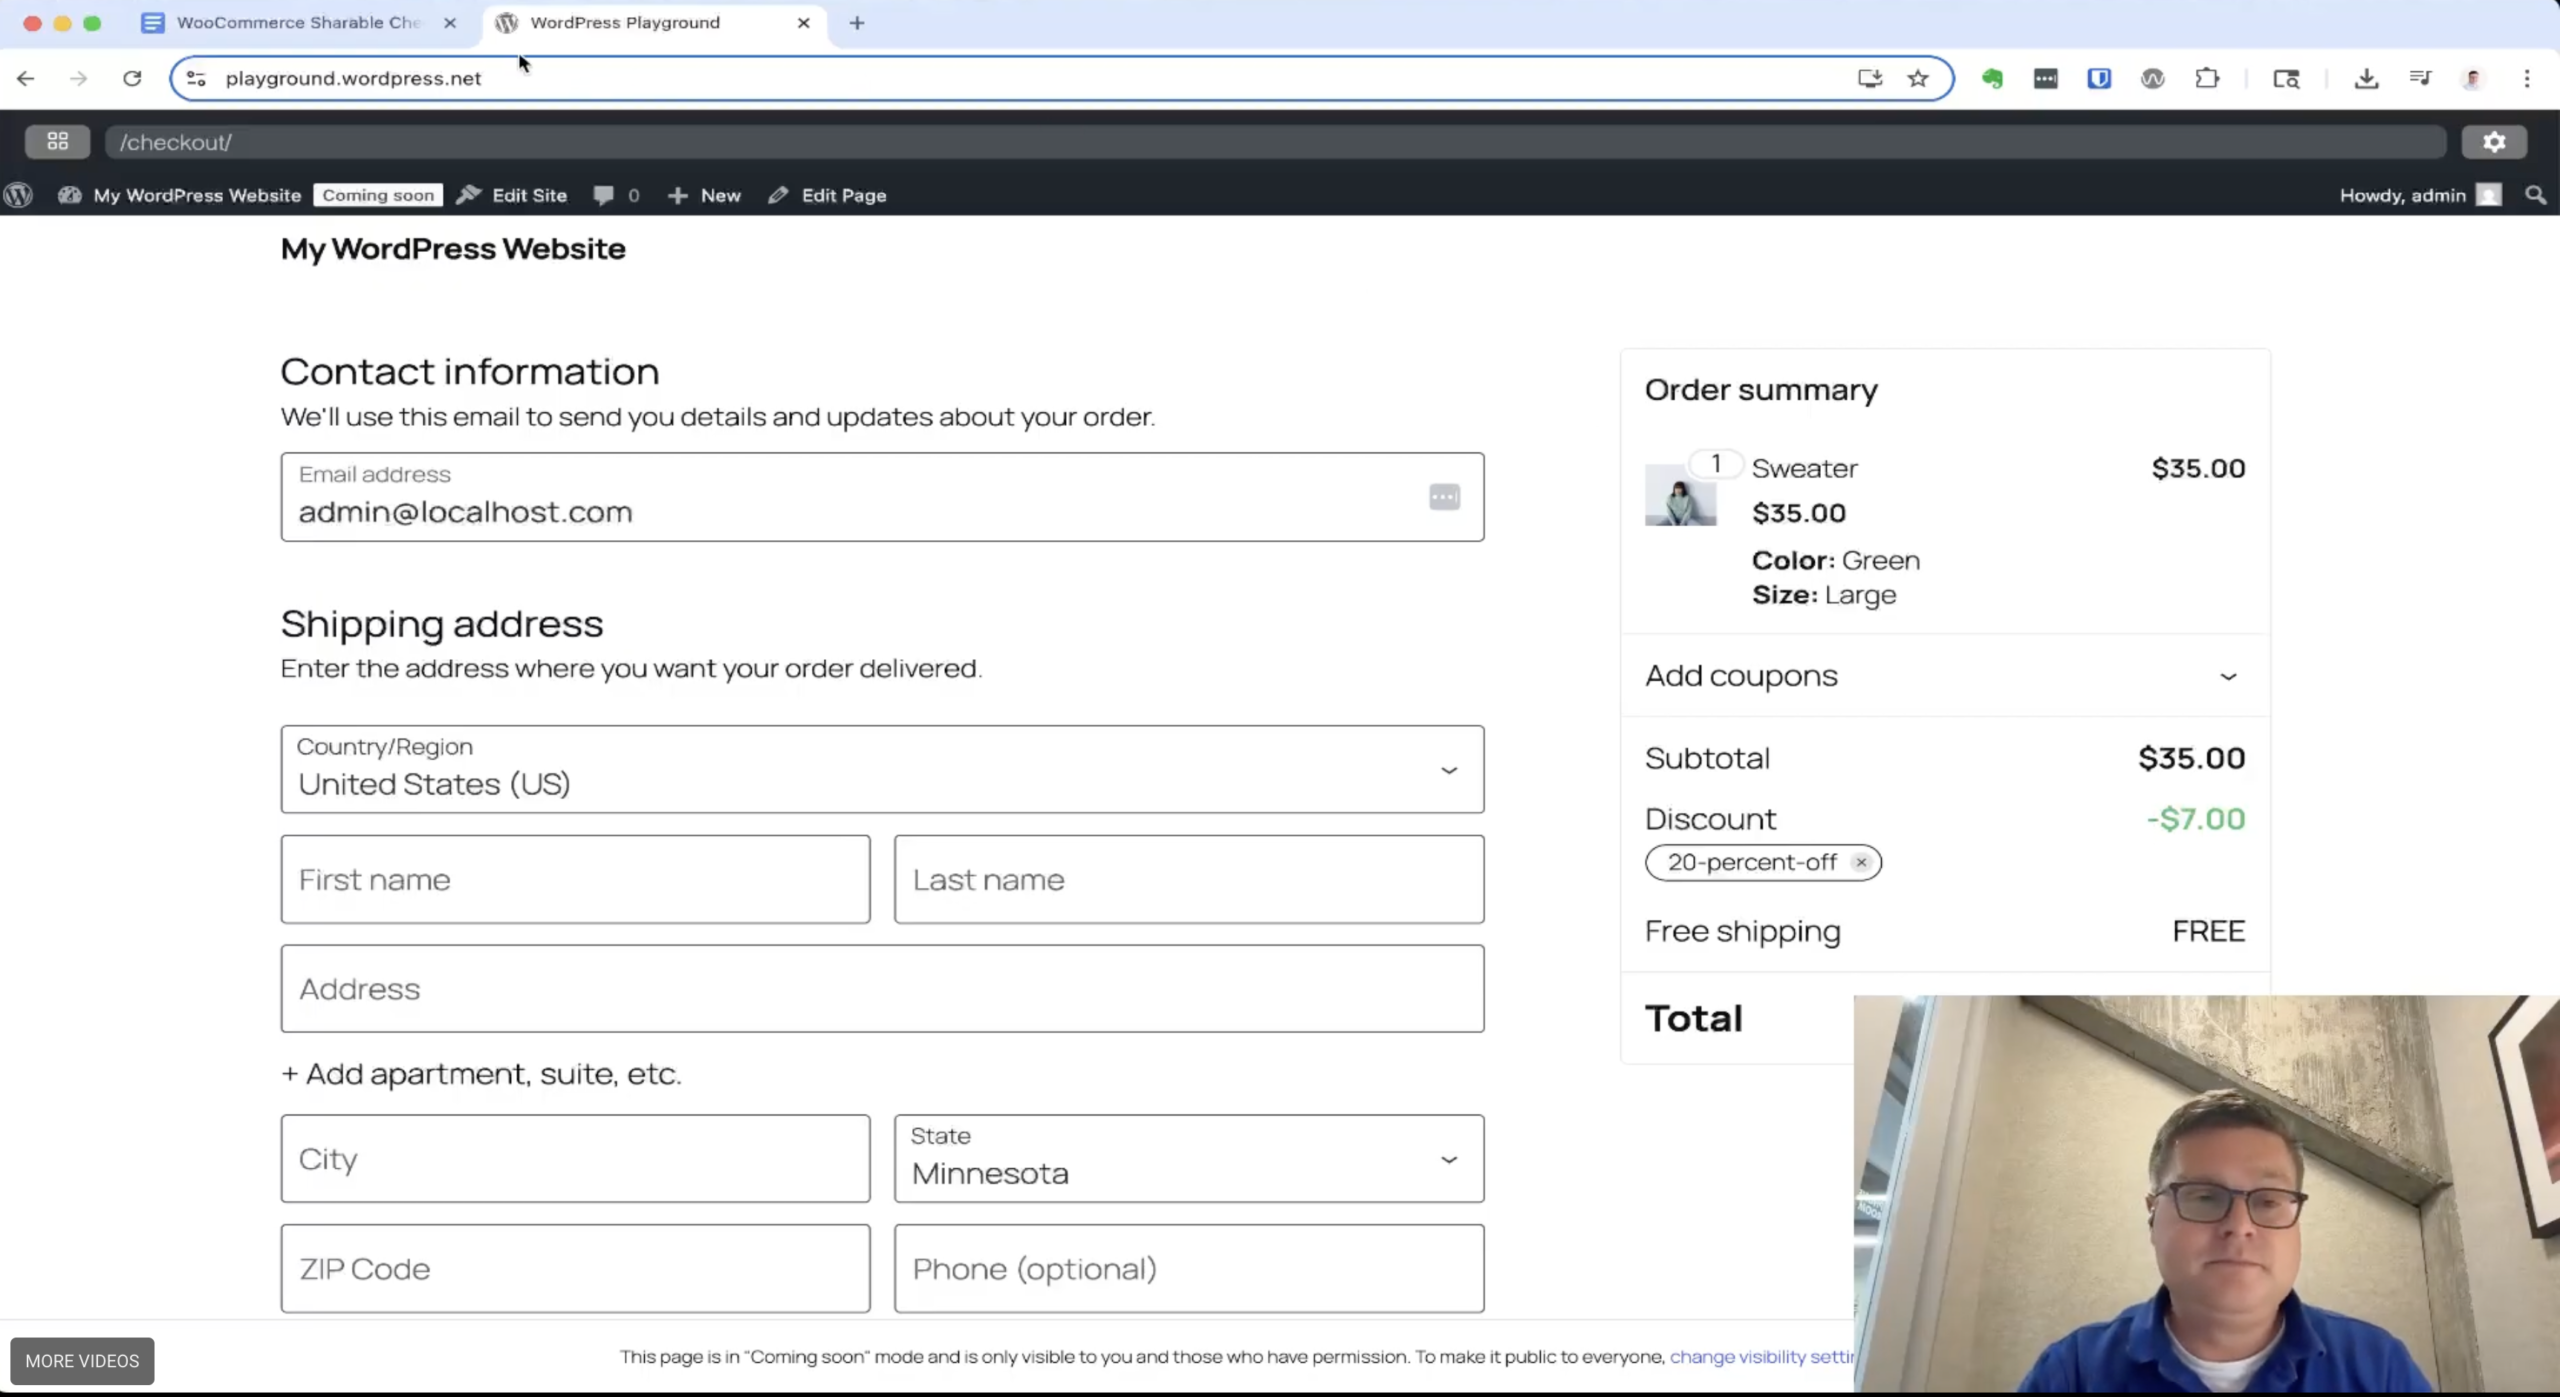Click the WordPress extension icon in toolbar
This screenshot has width=2560, height=1397.
coord(2152,78)
